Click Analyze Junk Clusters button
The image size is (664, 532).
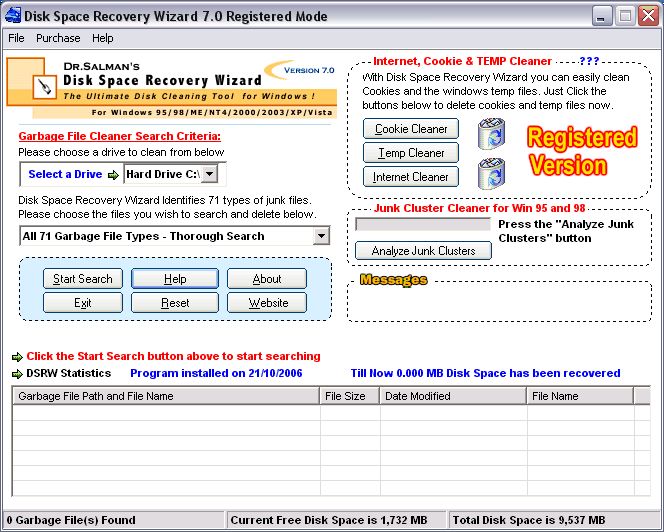(x=424, y=250)
